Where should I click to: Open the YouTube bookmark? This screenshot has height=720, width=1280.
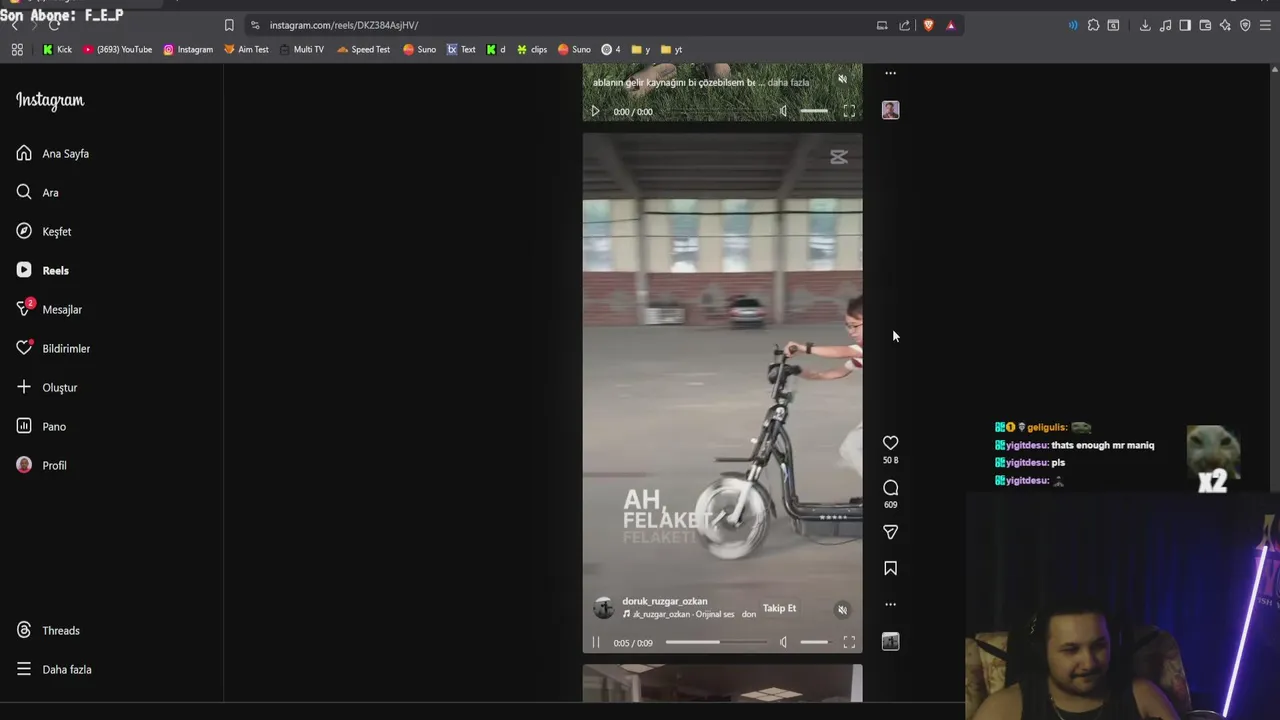118,49
